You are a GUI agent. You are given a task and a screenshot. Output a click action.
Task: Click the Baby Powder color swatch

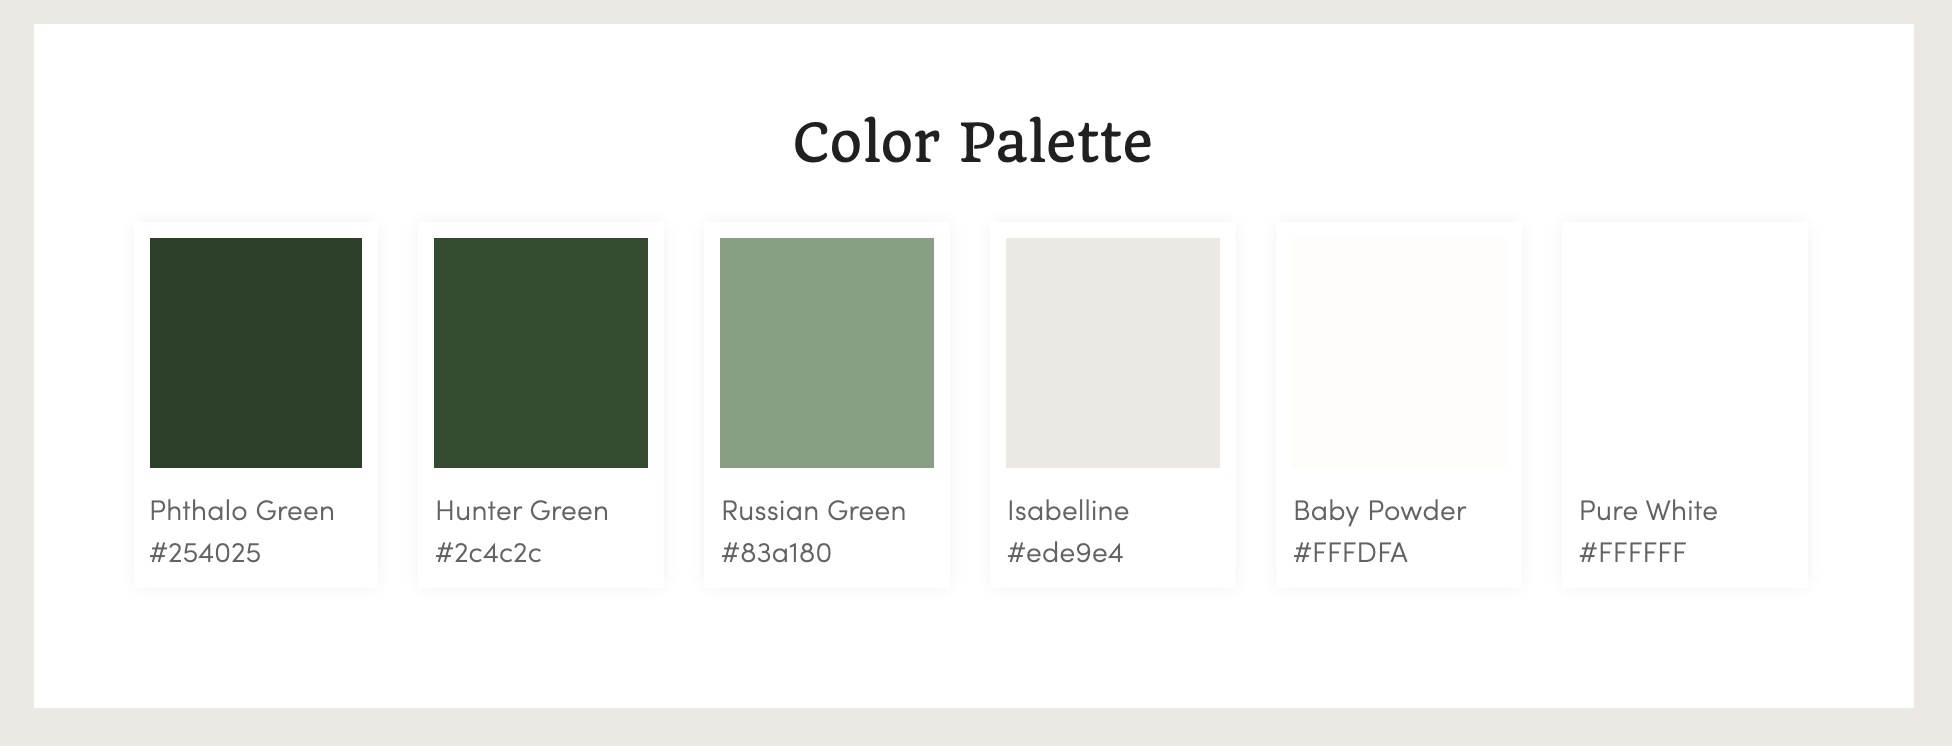coord(1399,352)
